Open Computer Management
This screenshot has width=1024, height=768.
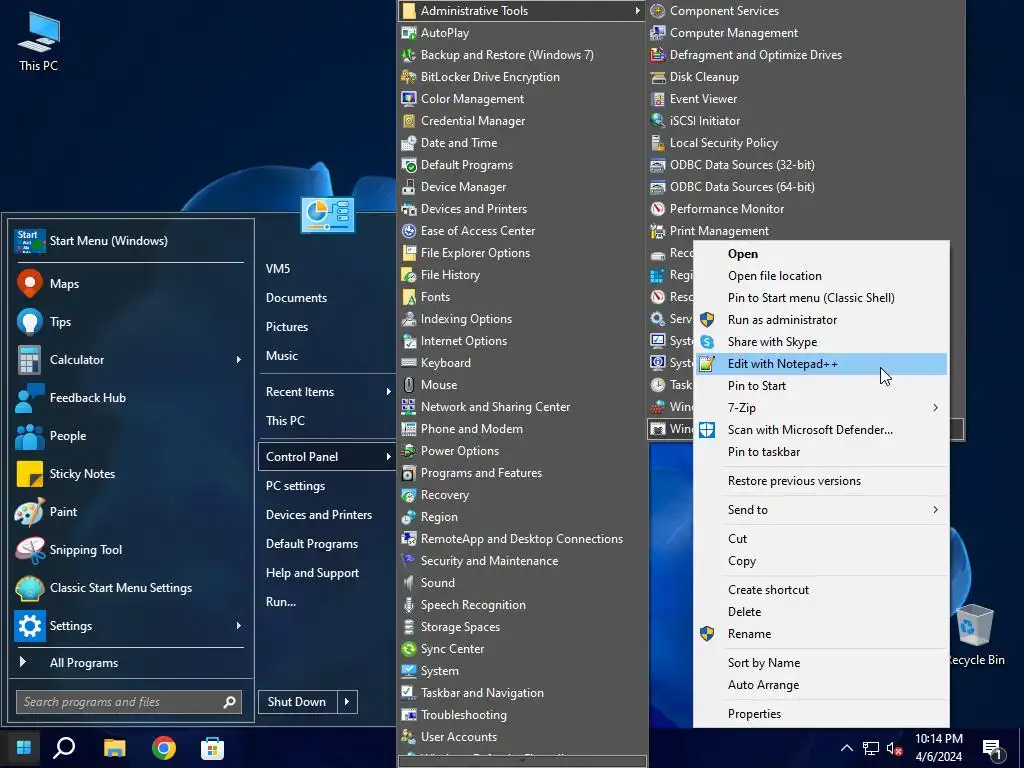click(x=806, y=33)
